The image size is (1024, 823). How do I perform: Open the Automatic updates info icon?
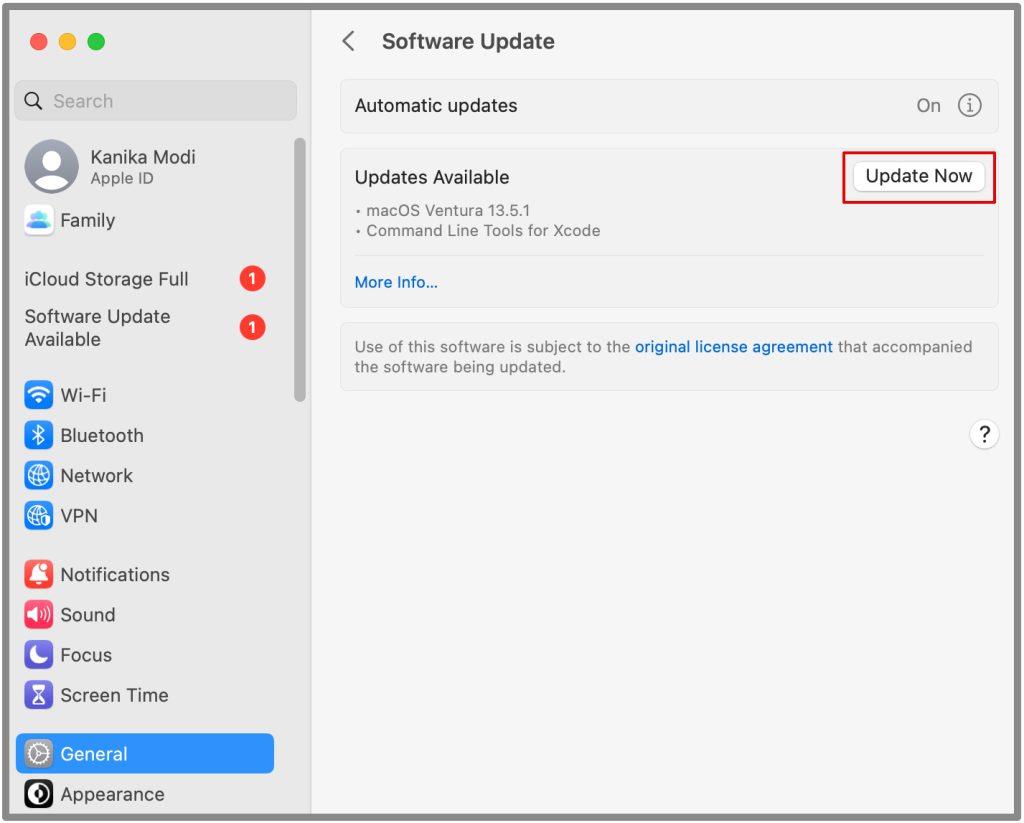tap(969, 105)
